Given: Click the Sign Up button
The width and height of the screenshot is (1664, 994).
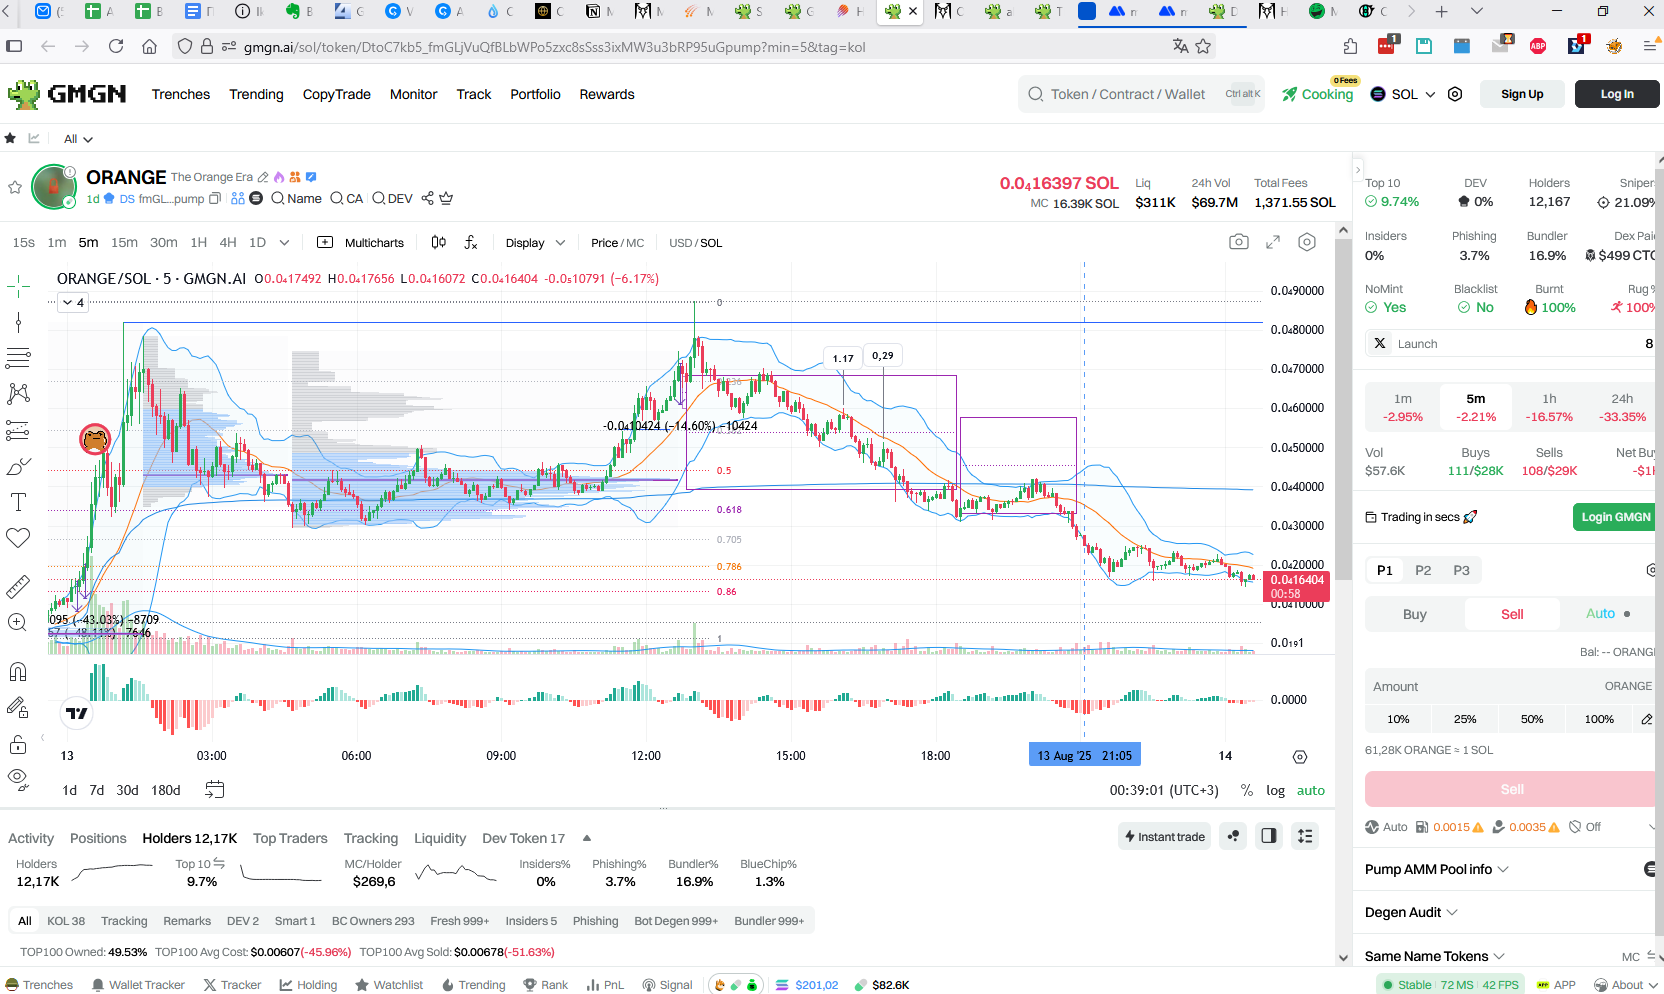Looking at the screenshot, I should tap(1522, 94).
